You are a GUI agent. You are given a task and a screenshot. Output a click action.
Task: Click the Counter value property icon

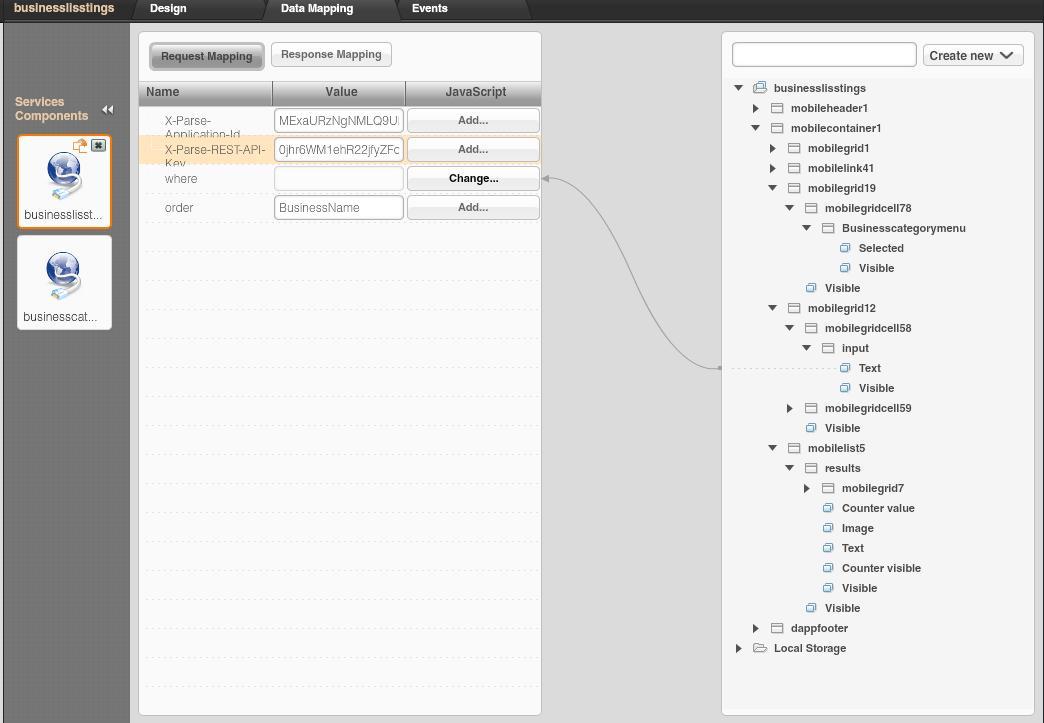tap(828, 508)
